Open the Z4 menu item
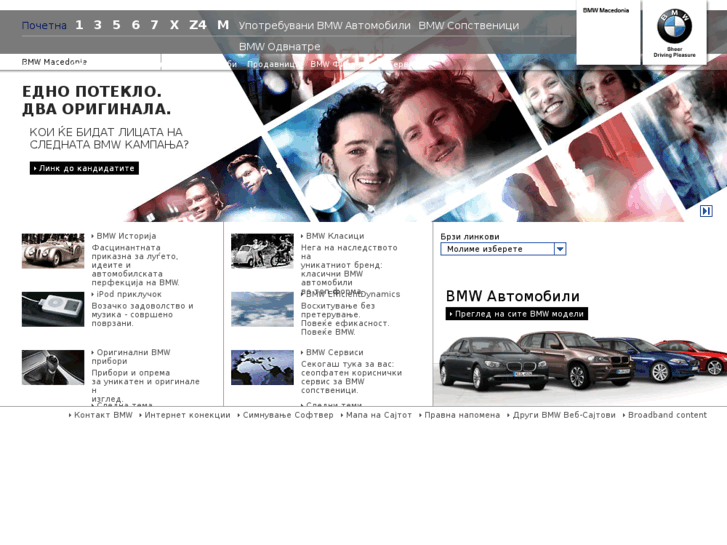This screenshot has width=727, height=545. (198, 25)
